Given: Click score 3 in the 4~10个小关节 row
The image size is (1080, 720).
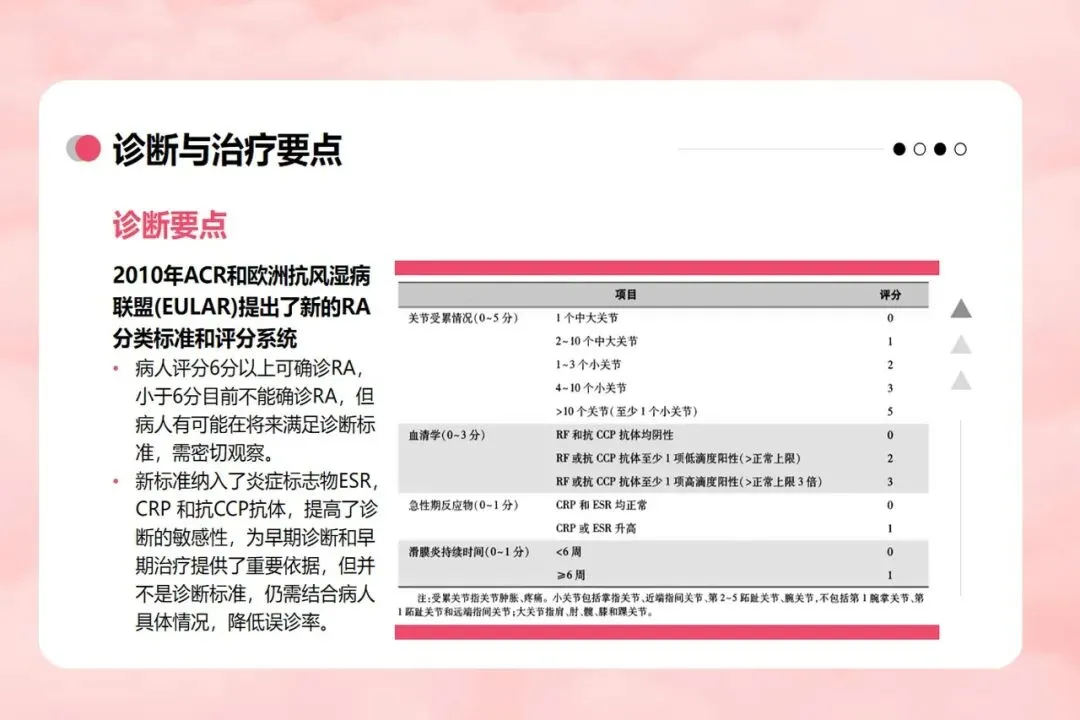Looking at the screenshot, I should [890, 388].
